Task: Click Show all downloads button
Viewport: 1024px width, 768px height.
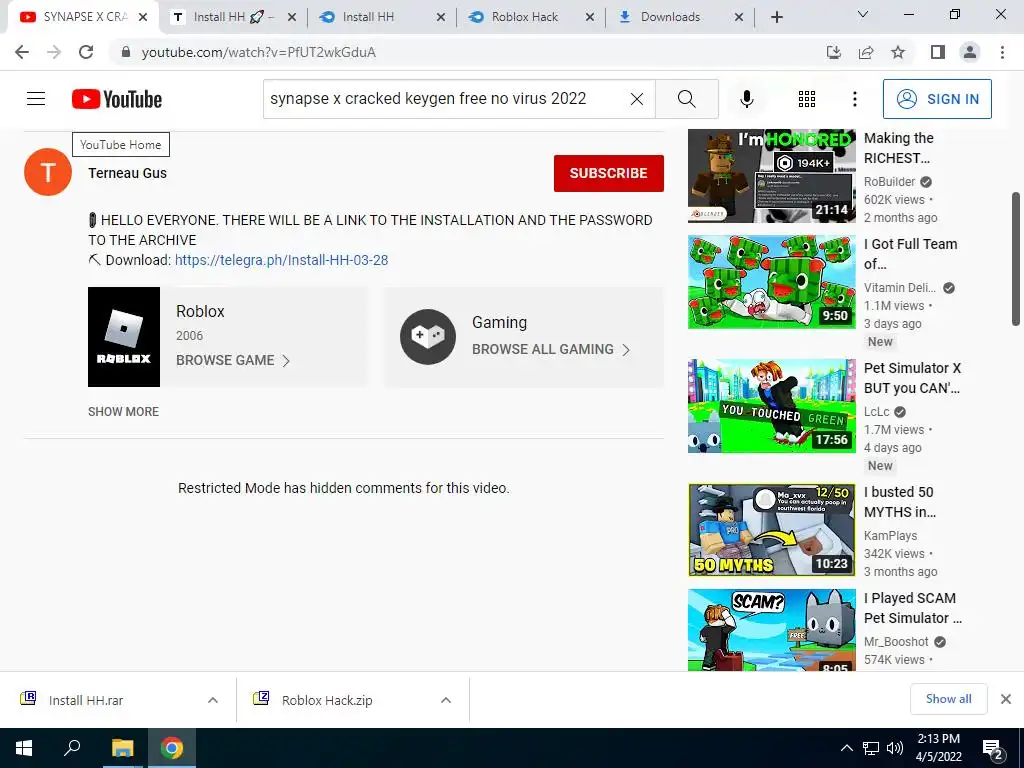Action: coord(948,699)
